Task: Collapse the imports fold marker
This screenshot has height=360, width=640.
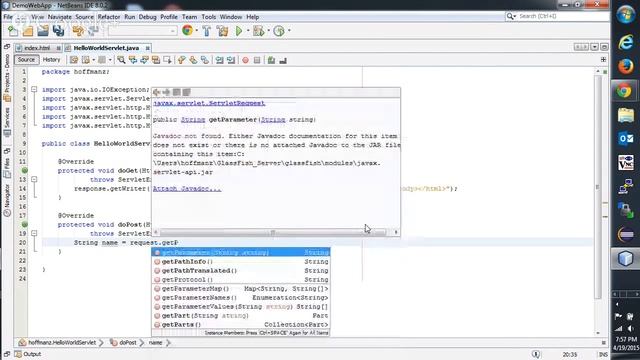Action: [34, 89]
